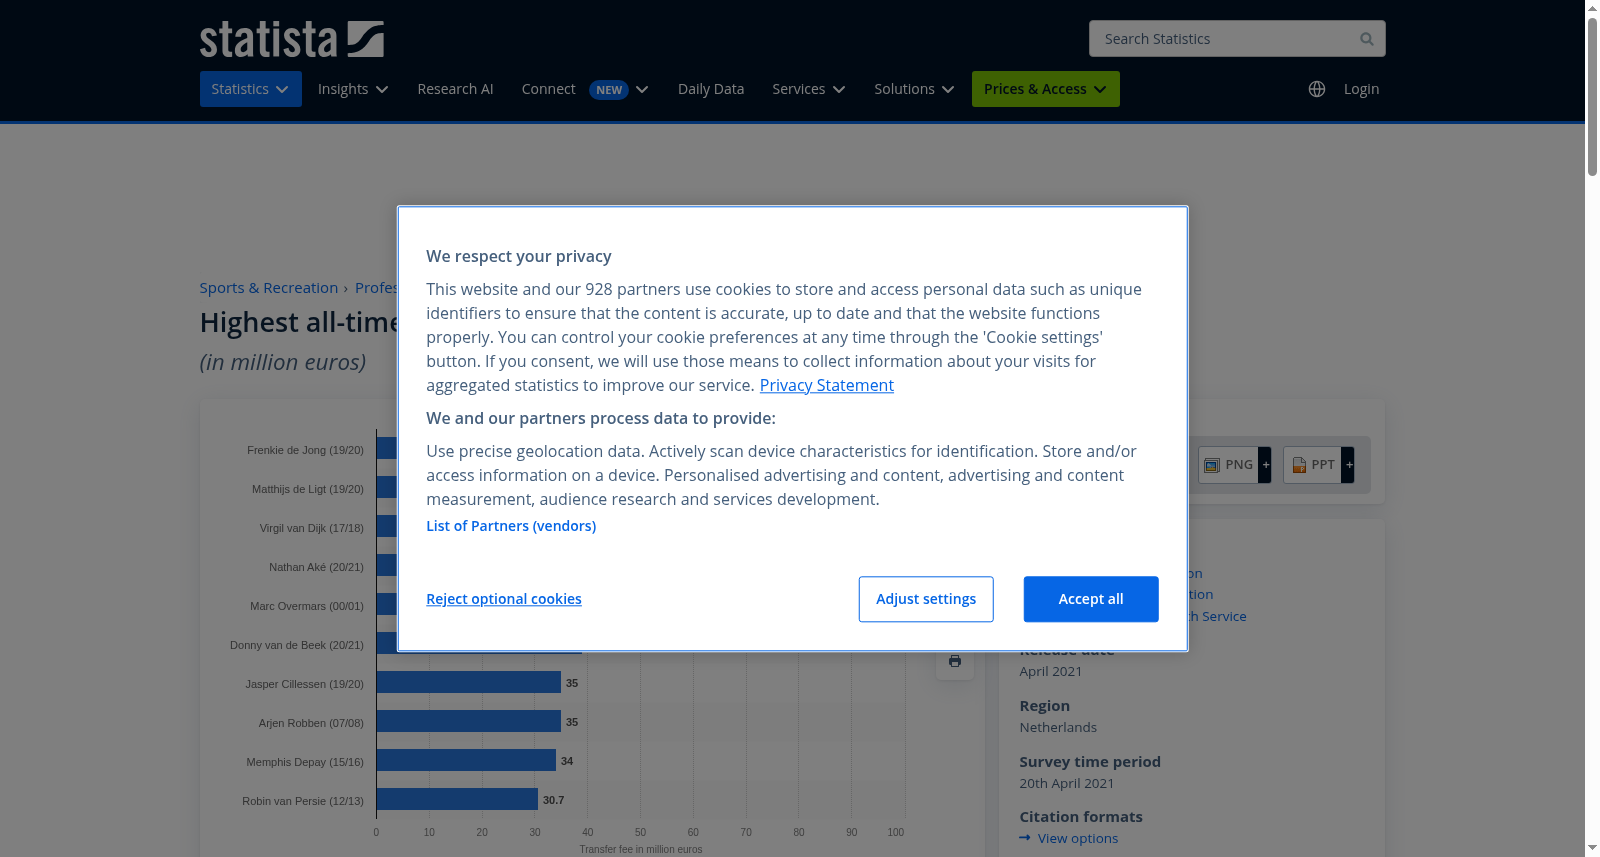The width and height of the screenshot is (1600, 857).
Task: Accept all cookies
Action: (x=1091, y=599)
